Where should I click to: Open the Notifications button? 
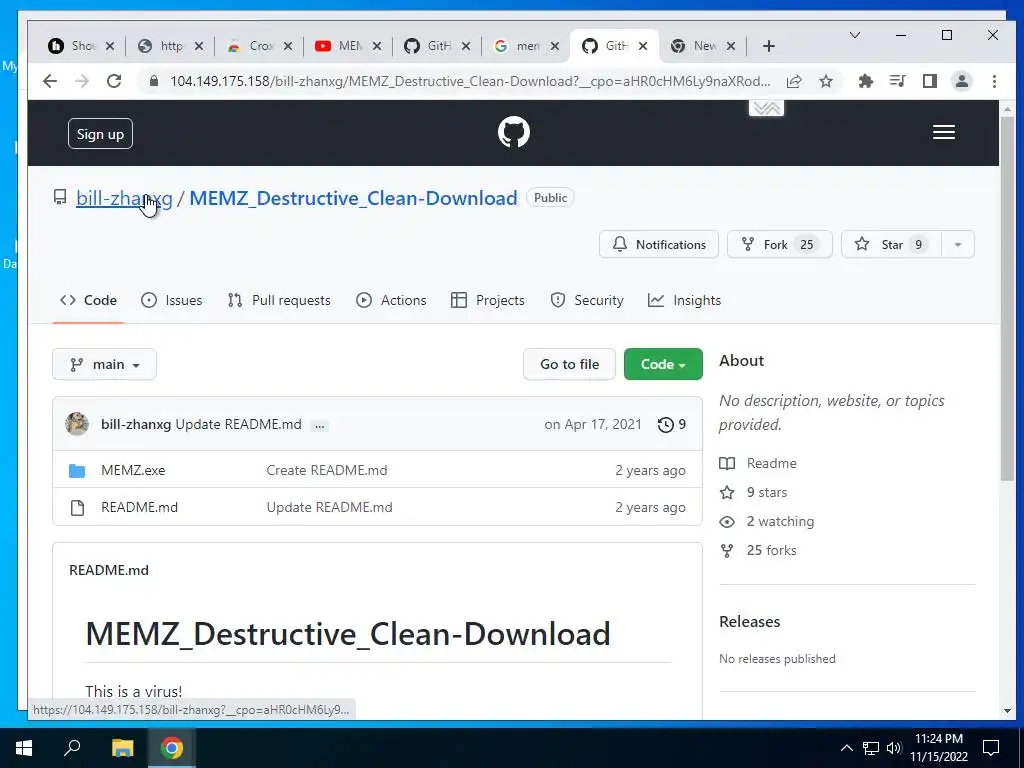click(x=658, y=244)
